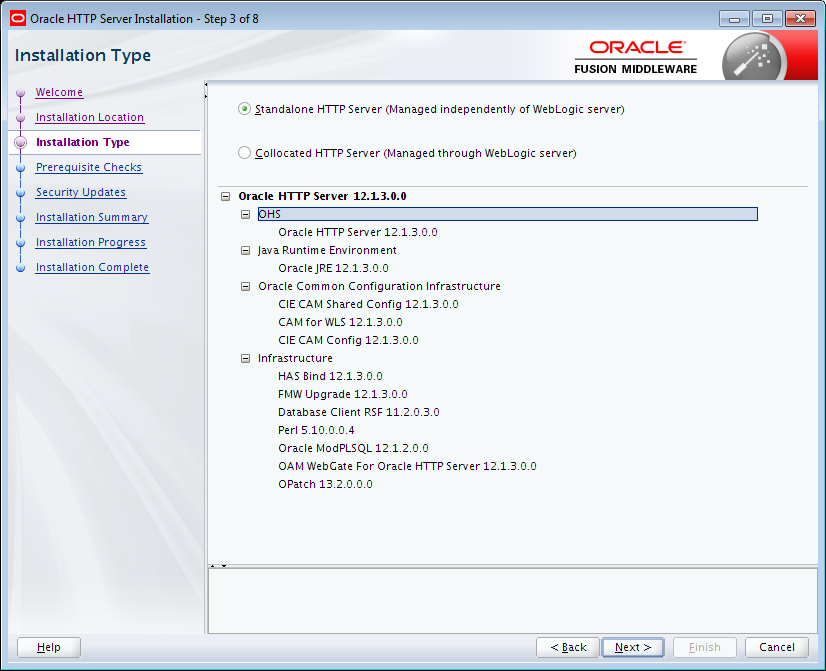The image size is (826, 671).
Task: Click the Next button
Action: point(632,647)
